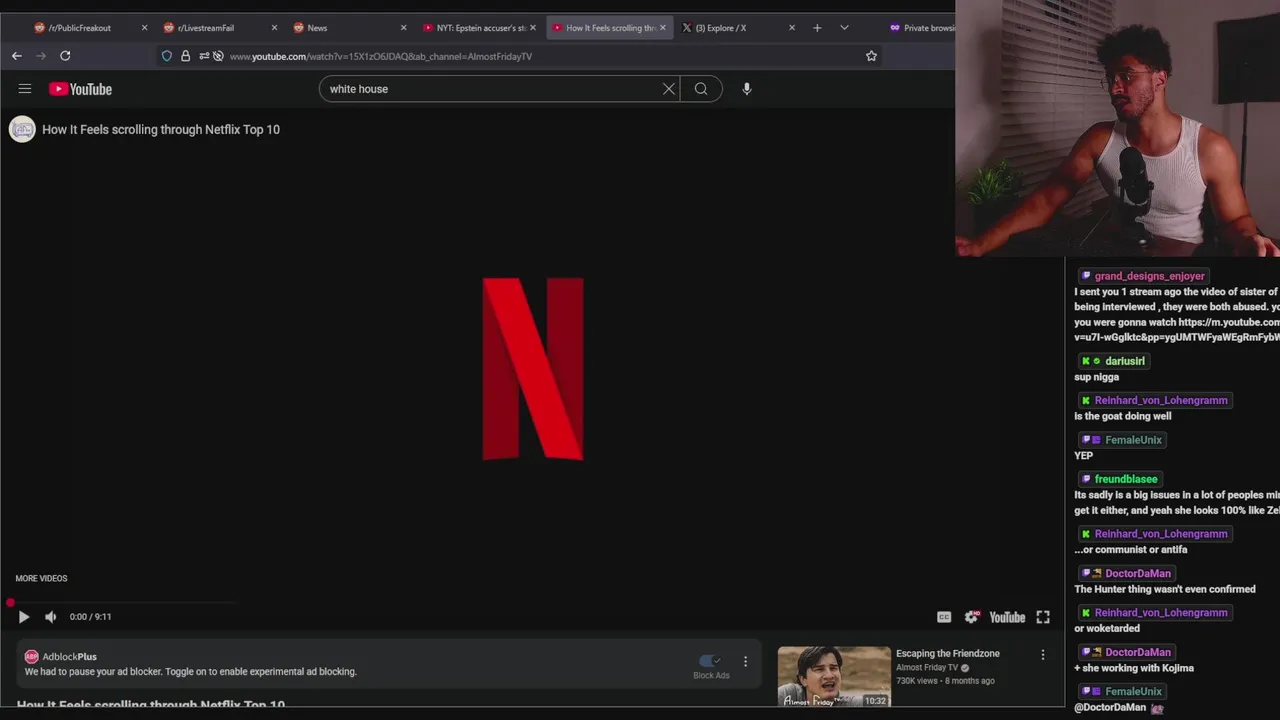The image size is (1280, 720).
Task: Click username freundblasee in chat
Action: coord(1125,479)
